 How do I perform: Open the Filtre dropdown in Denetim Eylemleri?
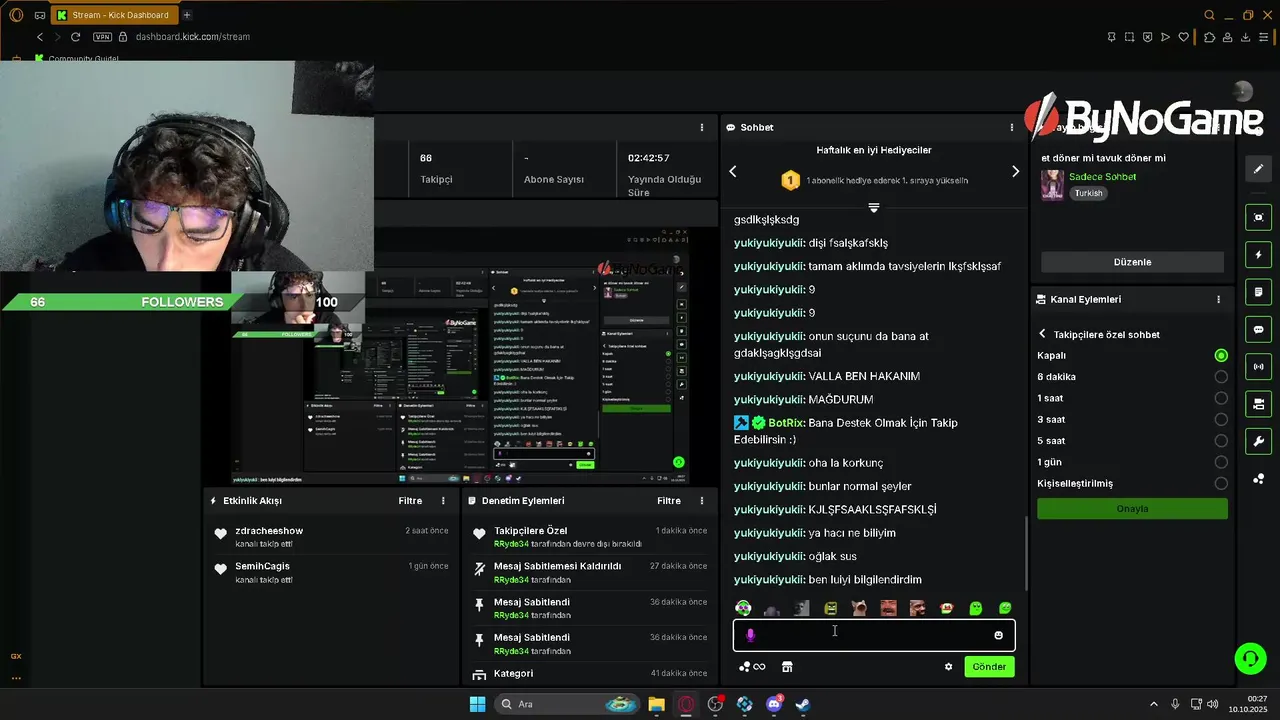669,501
